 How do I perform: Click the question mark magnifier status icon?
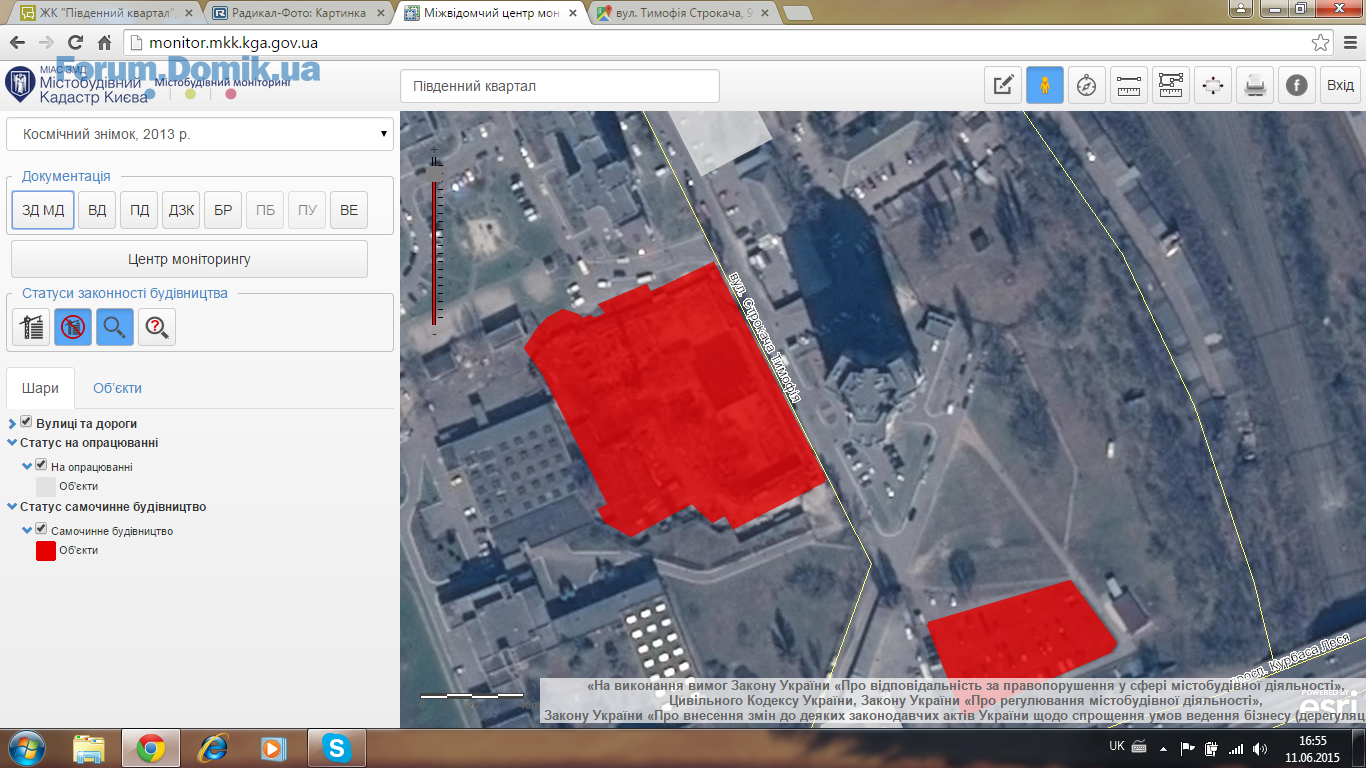(x=157, y=327)
